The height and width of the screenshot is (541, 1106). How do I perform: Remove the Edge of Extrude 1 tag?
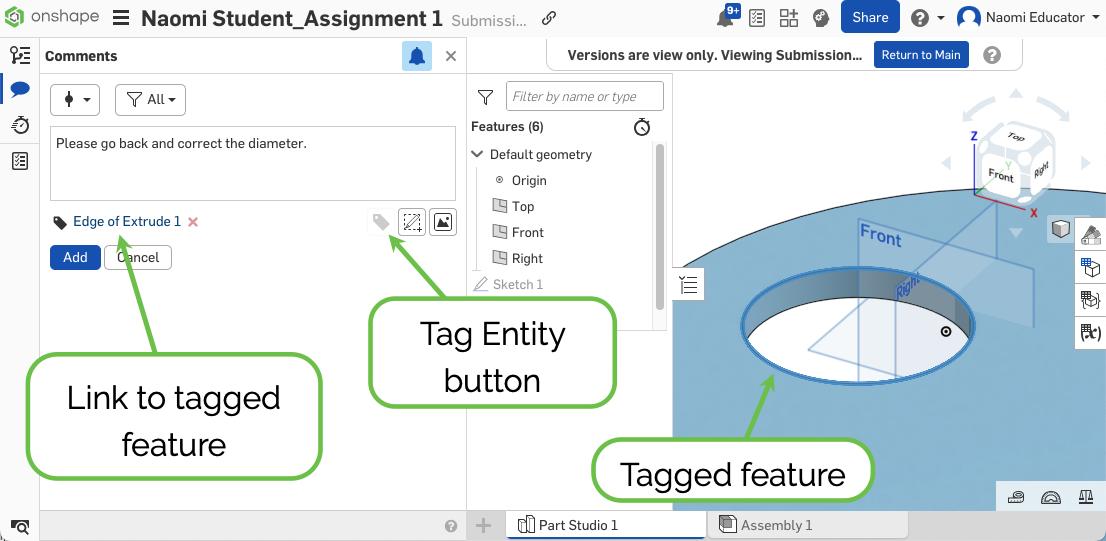point(193,222)
